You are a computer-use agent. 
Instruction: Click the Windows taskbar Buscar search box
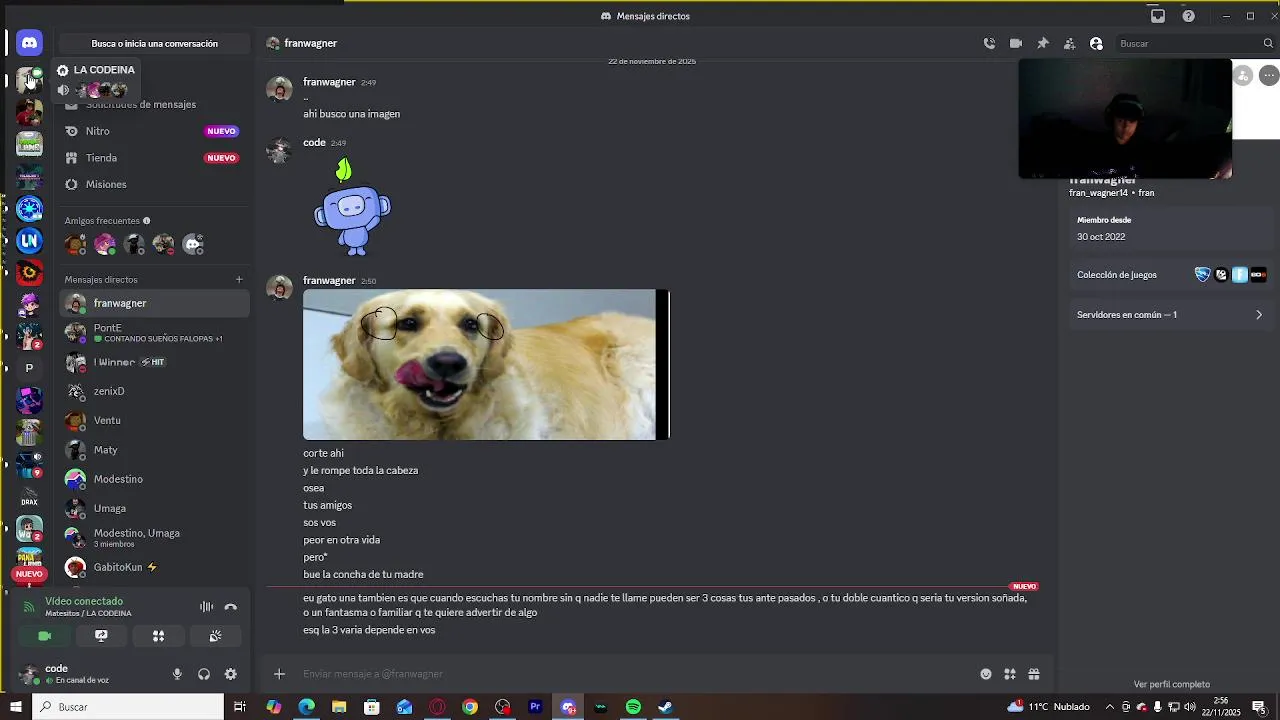click(x=129, y=707)
